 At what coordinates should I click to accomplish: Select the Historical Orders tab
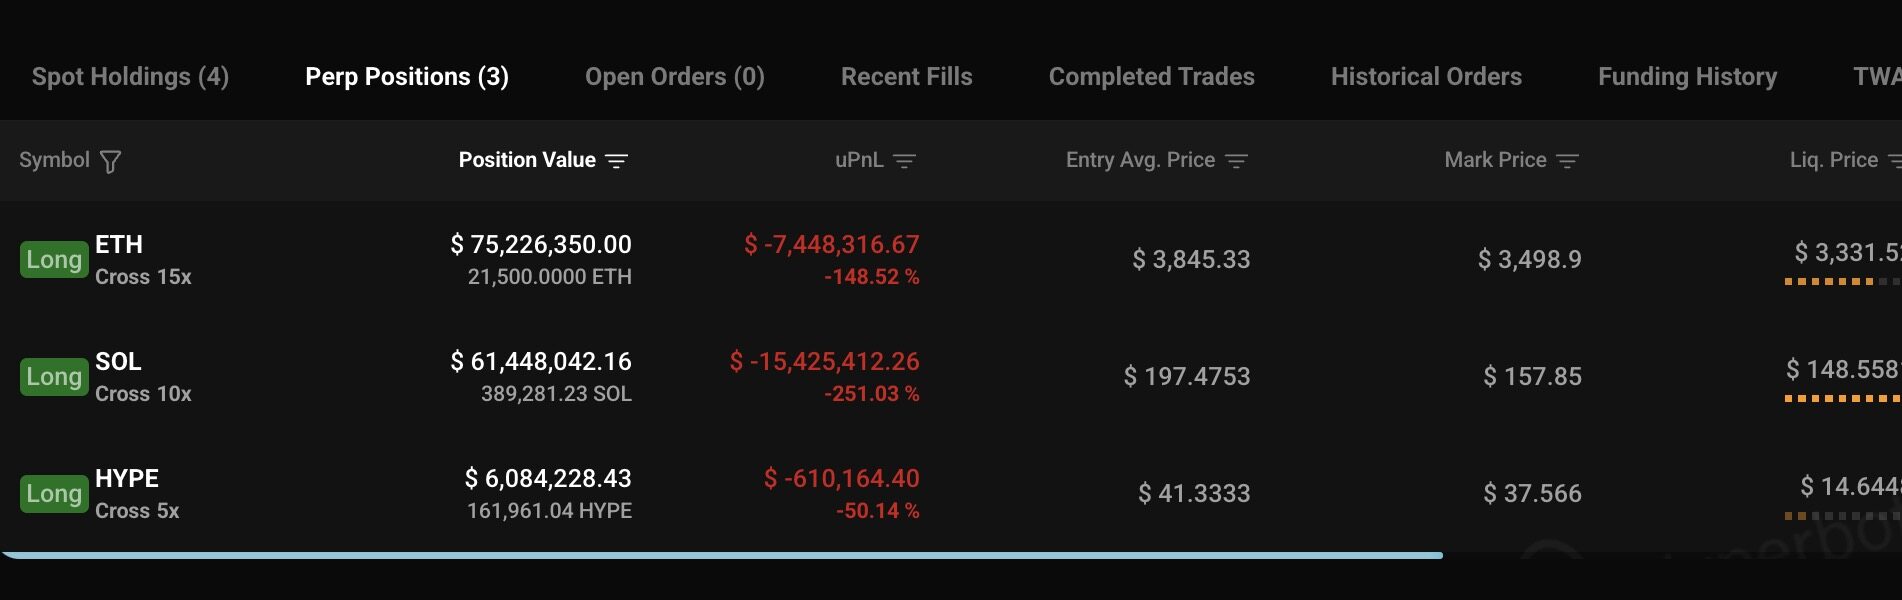coord(1426,77)
